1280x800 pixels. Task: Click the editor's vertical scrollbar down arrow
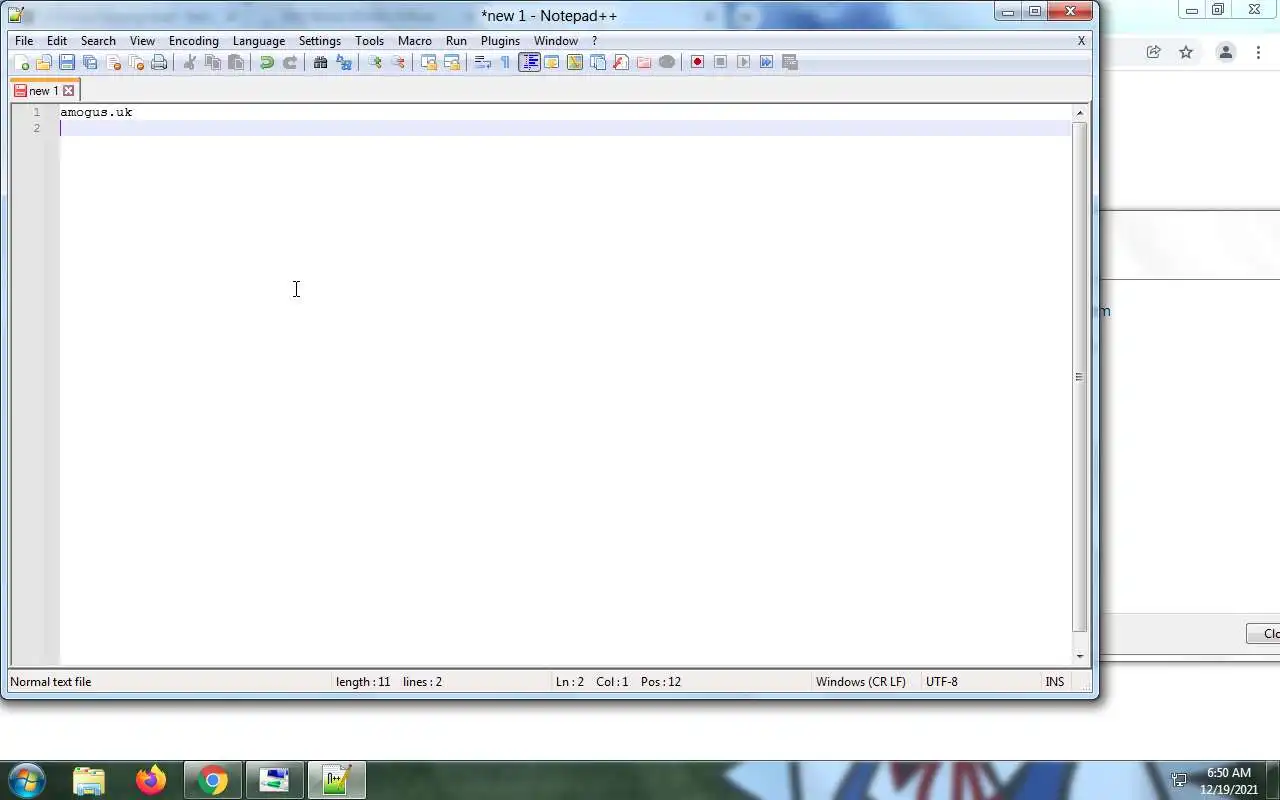(x=1080, y=656)
